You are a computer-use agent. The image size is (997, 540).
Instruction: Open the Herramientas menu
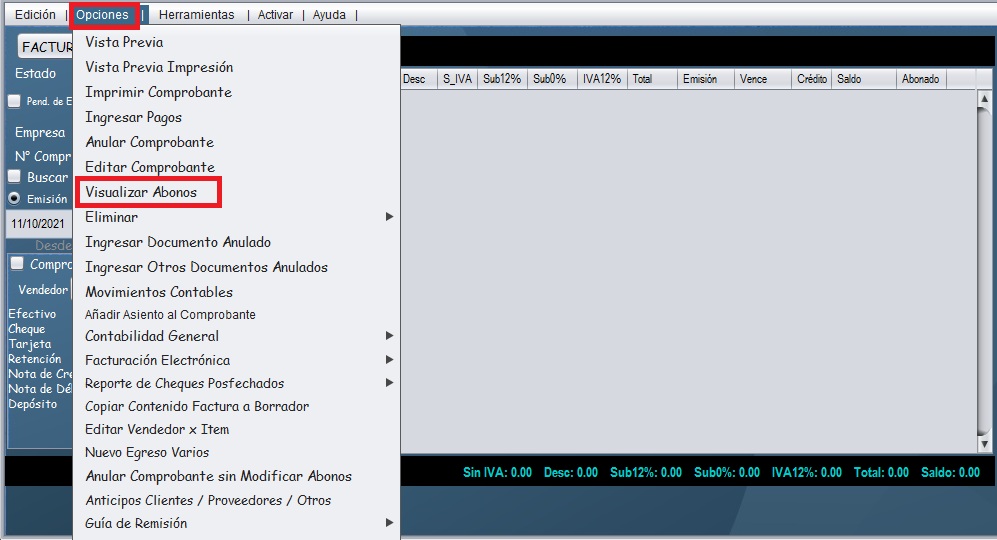pyautogui.click(x=196, y=15)
